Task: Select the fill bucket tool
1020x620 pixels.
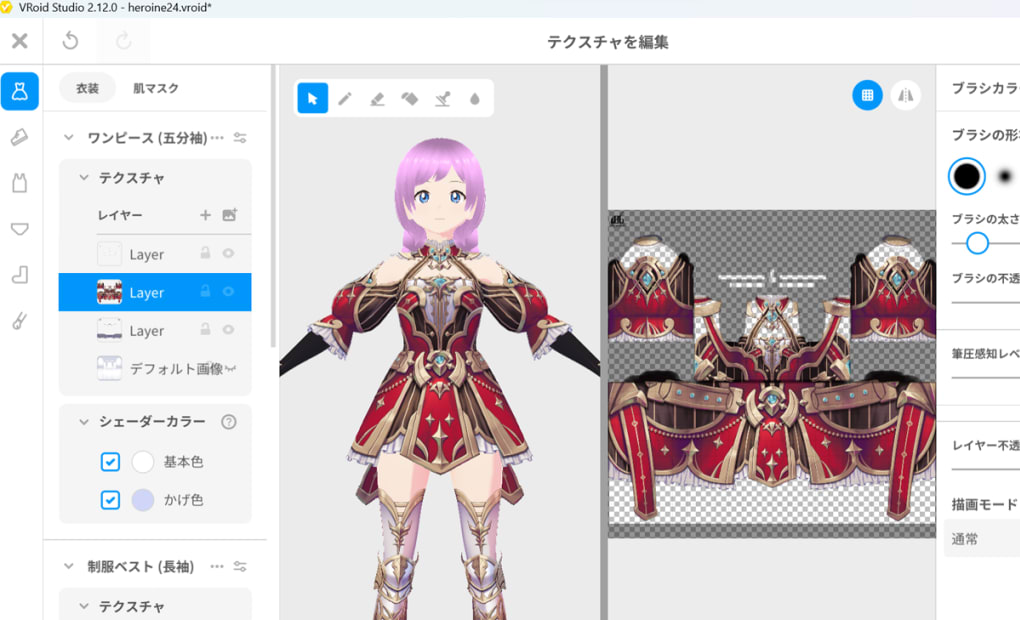Action: [410, 98]
